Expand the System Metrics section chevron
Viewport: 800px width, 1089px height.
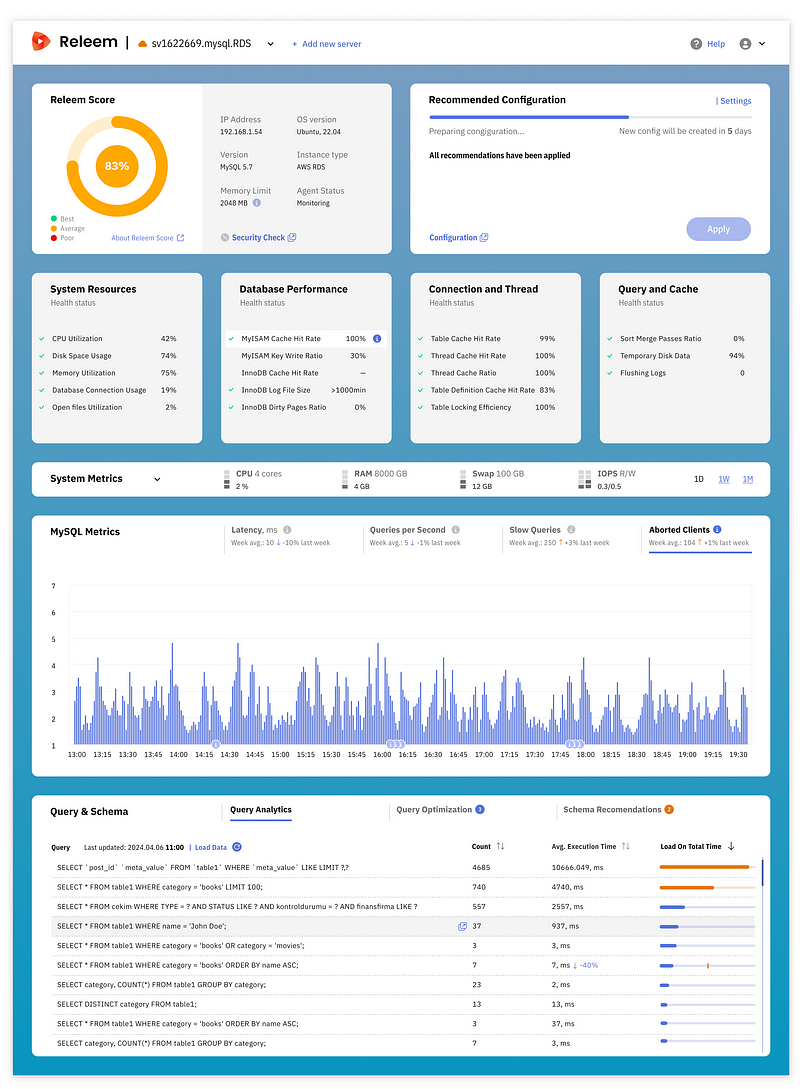click(157, 479)
